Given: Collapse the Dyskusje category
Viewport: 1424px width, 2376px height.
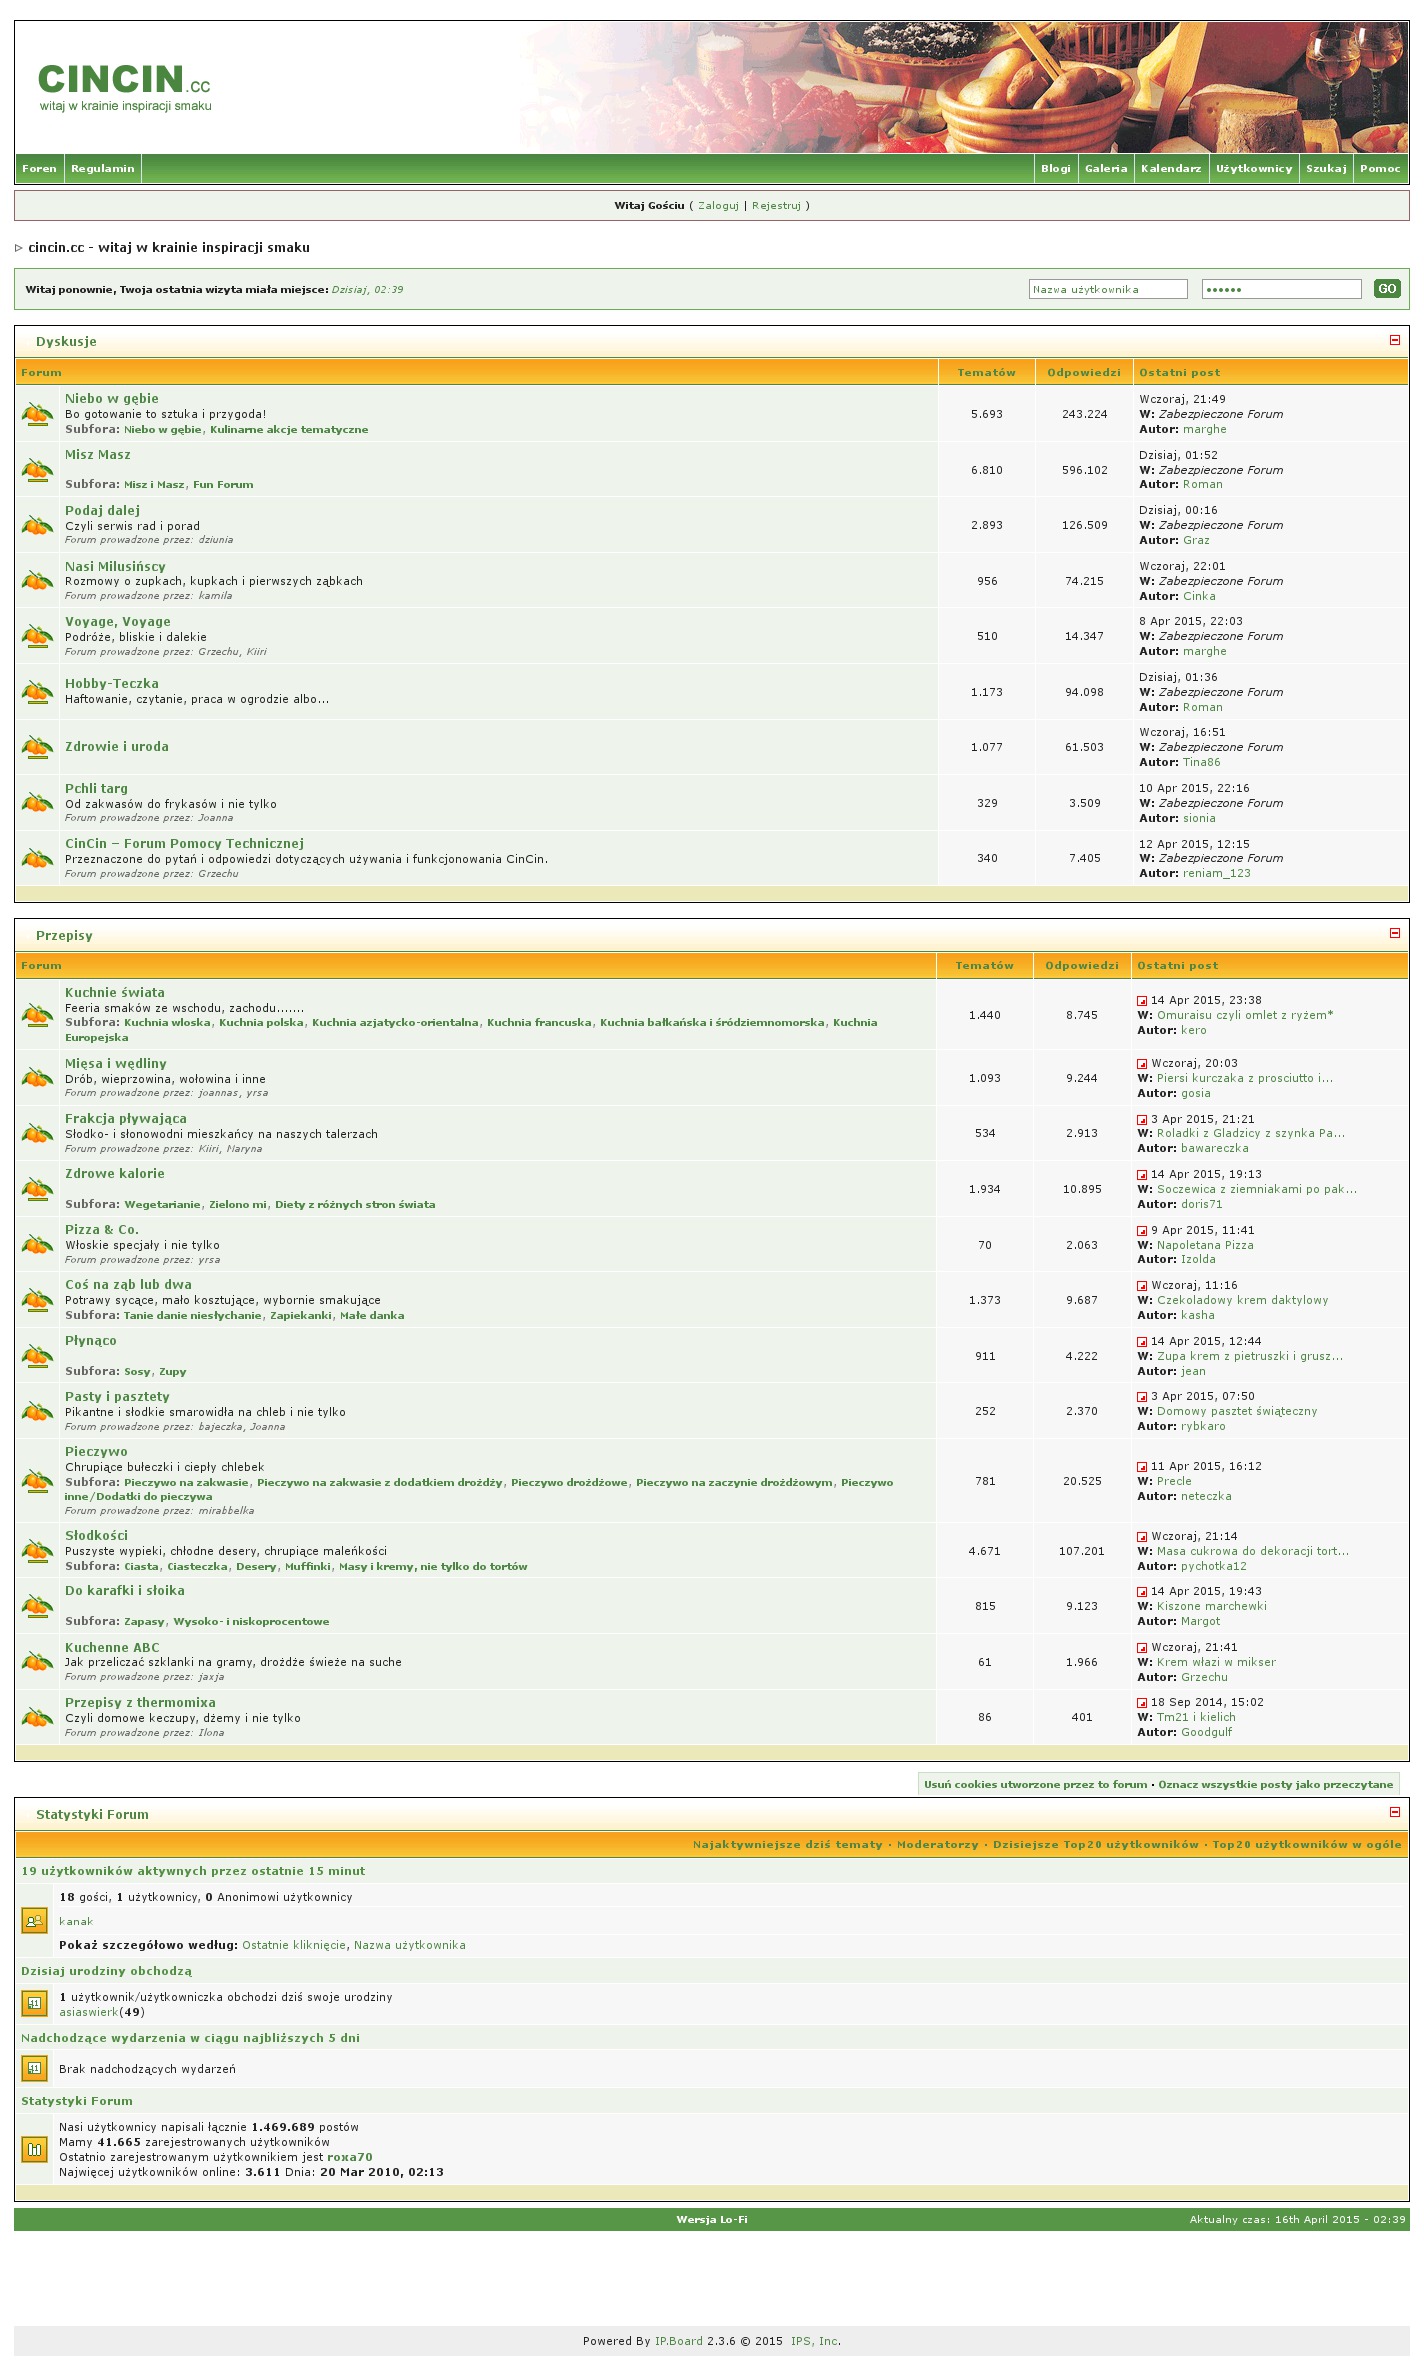Looking at the screenshot, I should click(1395, 340).
